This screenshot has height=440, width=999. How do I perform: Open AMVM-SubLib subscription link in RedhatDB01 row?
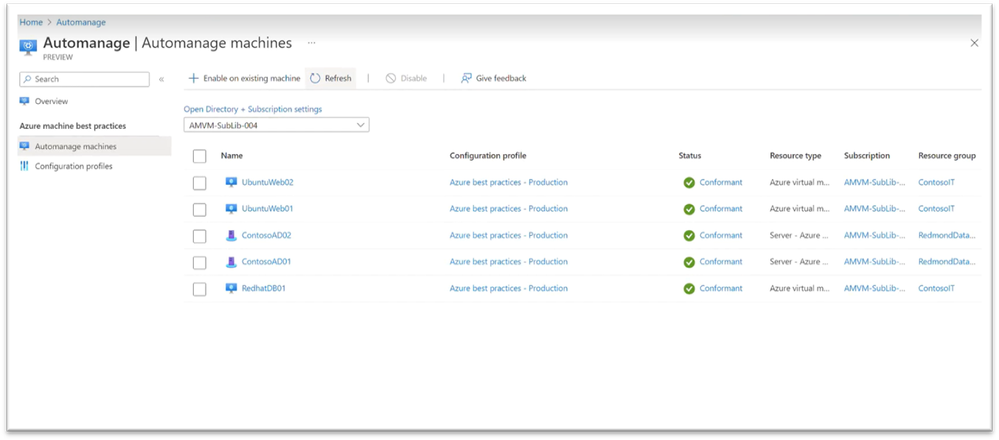(875, 288)
